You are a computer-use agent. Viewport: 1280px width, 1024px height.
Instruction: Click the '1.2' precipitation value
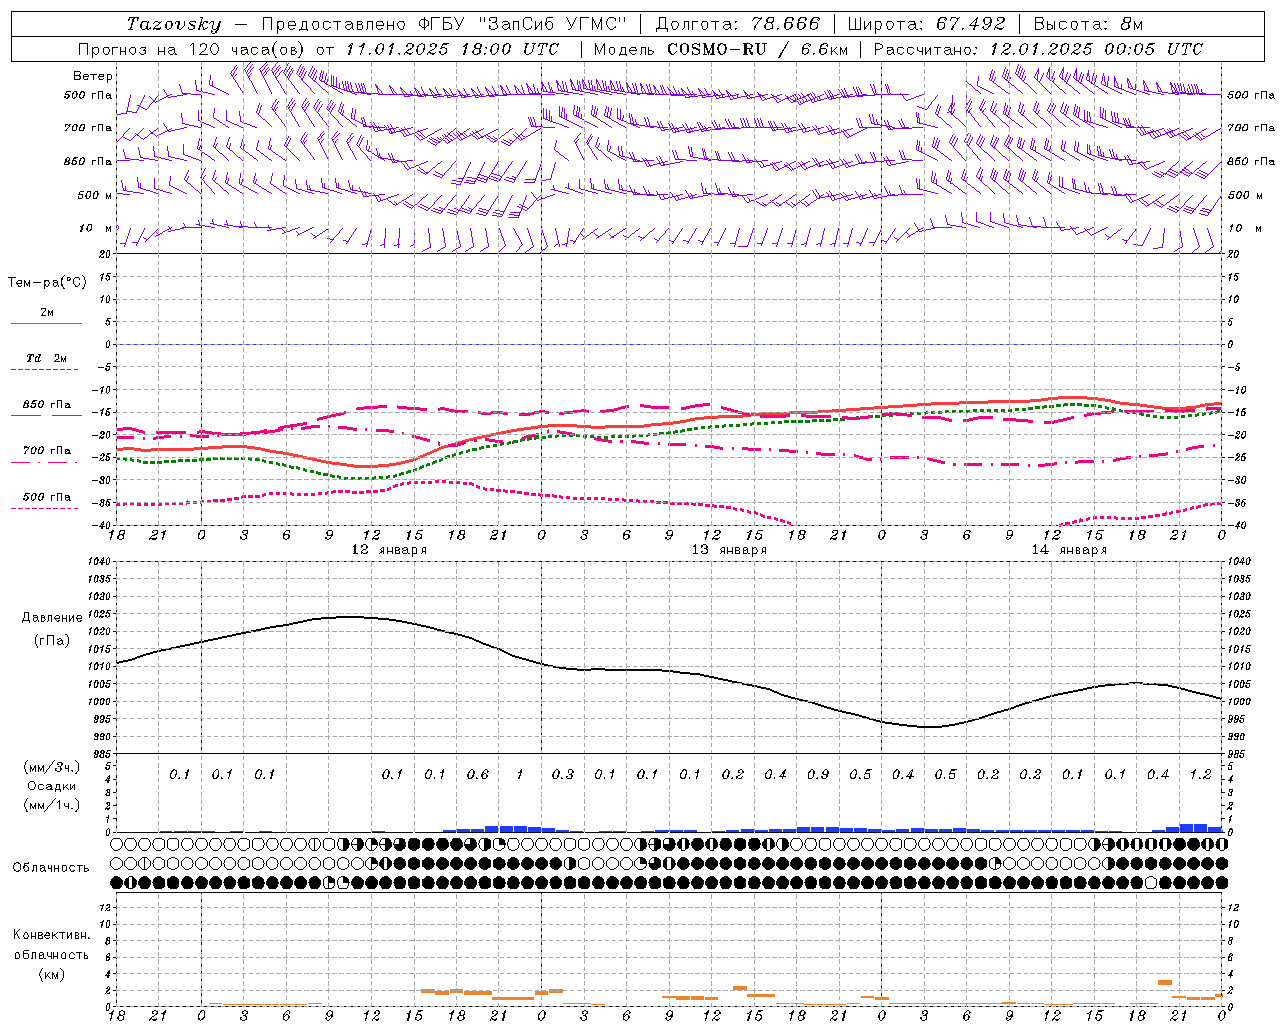(x=1201, y=775)
